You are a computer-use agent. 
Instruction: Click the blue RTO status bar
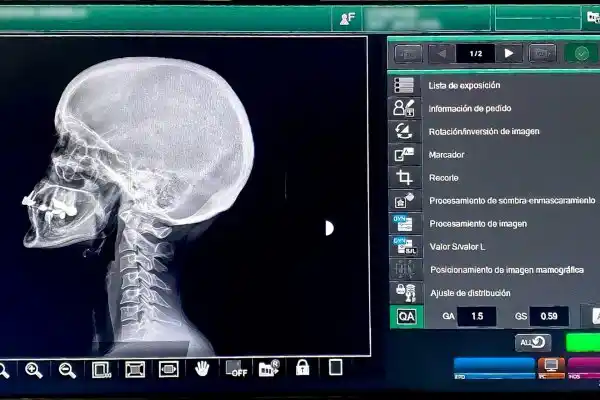493,366
